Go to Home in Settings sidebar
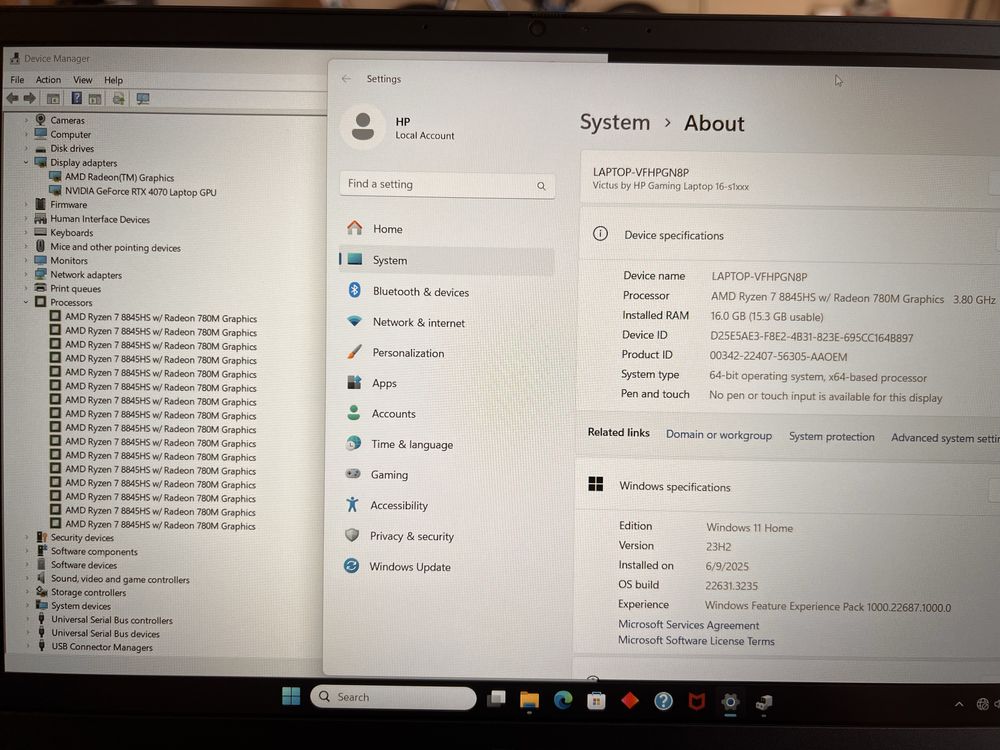1000x750 pixels. 446,228
